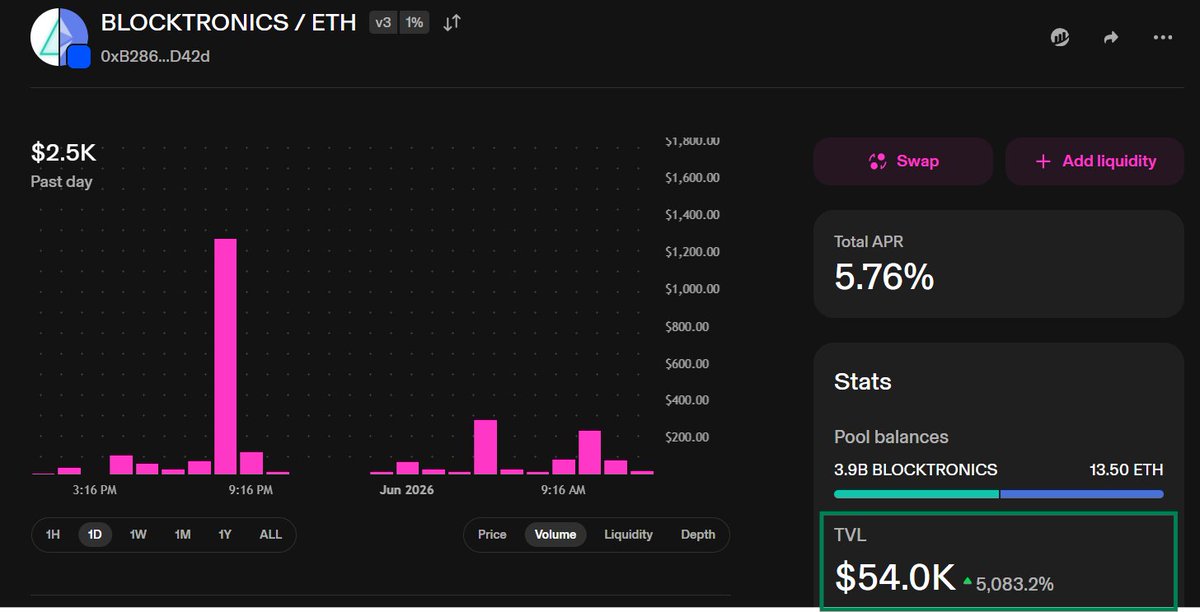Click the 9:16 PM time axis label
The height and width of the screenshot is (612, 1200).
(x=250, y=491)
